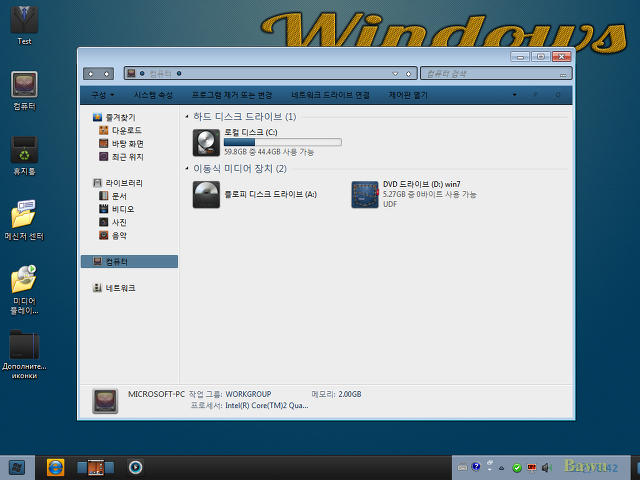Launch Media Player from taskbar
The height and width of the screenshot is (480, 640).
coord(136,467)
